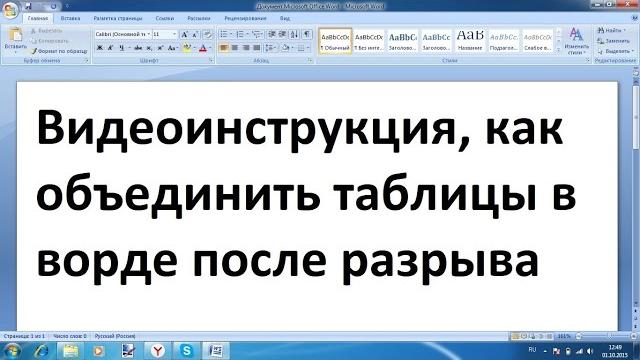Click the multilevel list icon
Screen dimensions: 640x360
pos(257,34)
